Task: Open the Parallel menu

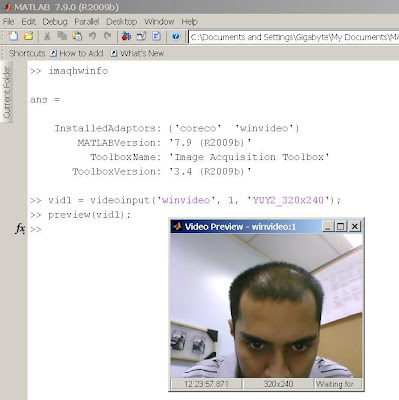Action: pos(87,22)
